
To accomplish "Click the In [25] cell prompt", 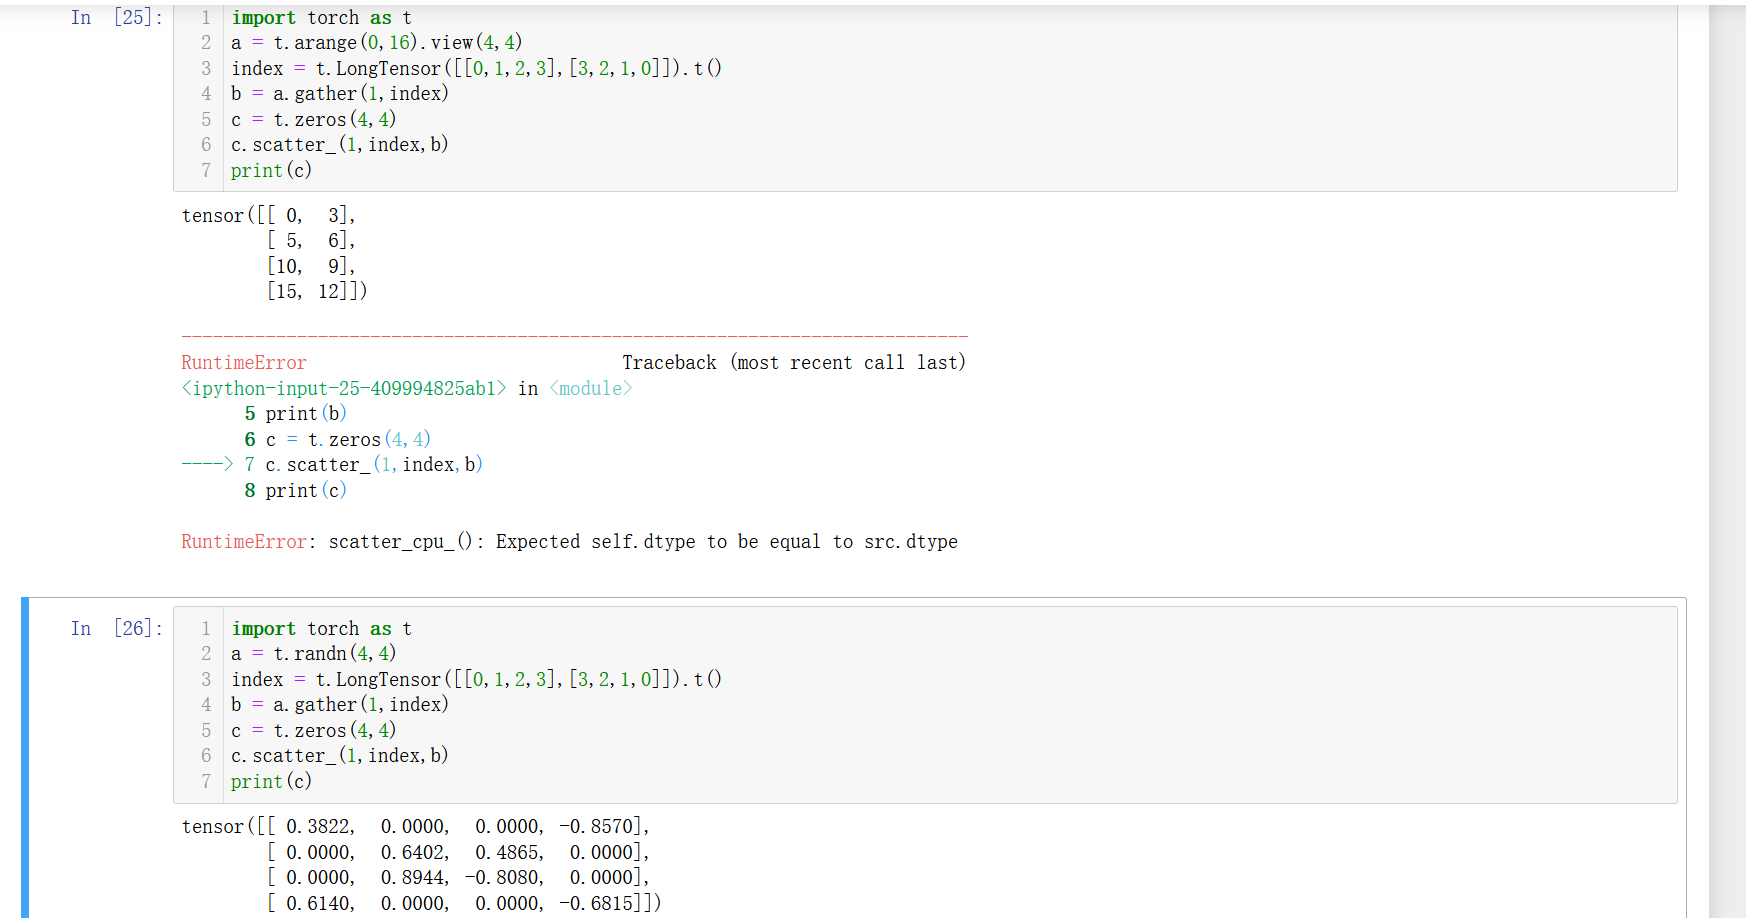I will [x=116, y=18].
